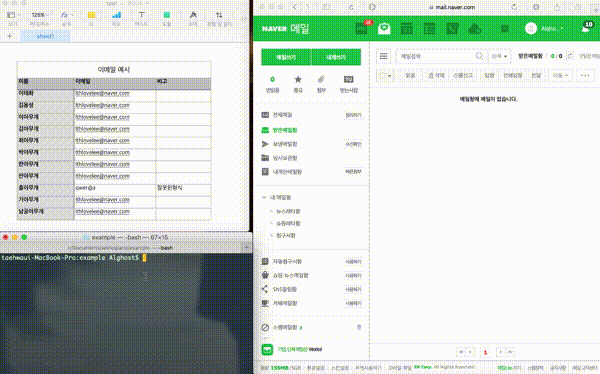The image size is (600, 374).
Task: Click the notification bell with 10 badge
Action: coord(586,28)
